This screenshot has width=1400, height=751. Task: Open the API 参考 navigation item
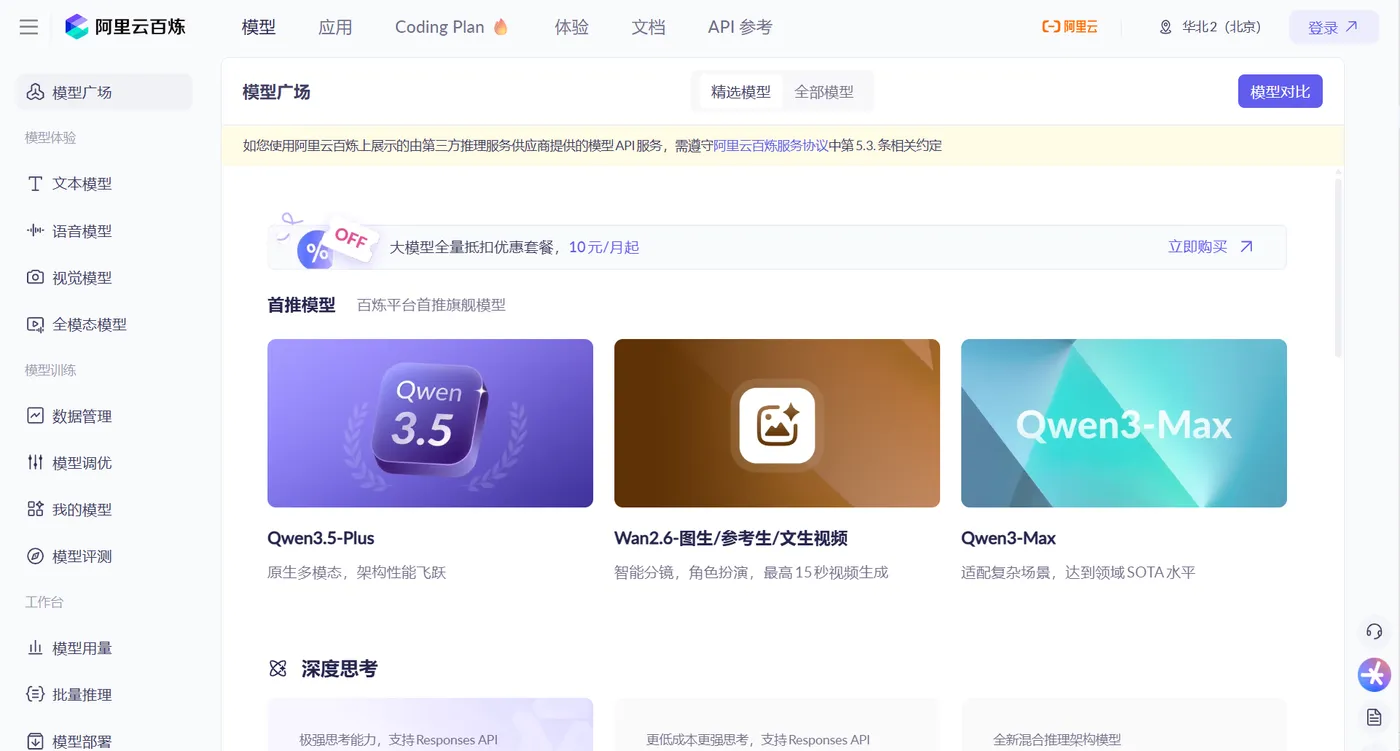pyautogui.click(x=740, y=27)
